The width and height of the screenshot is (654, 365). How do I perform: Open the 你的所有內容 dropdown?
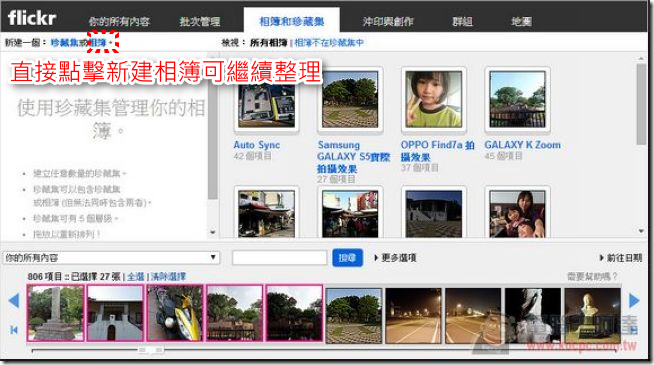click(x=111, y=258)
